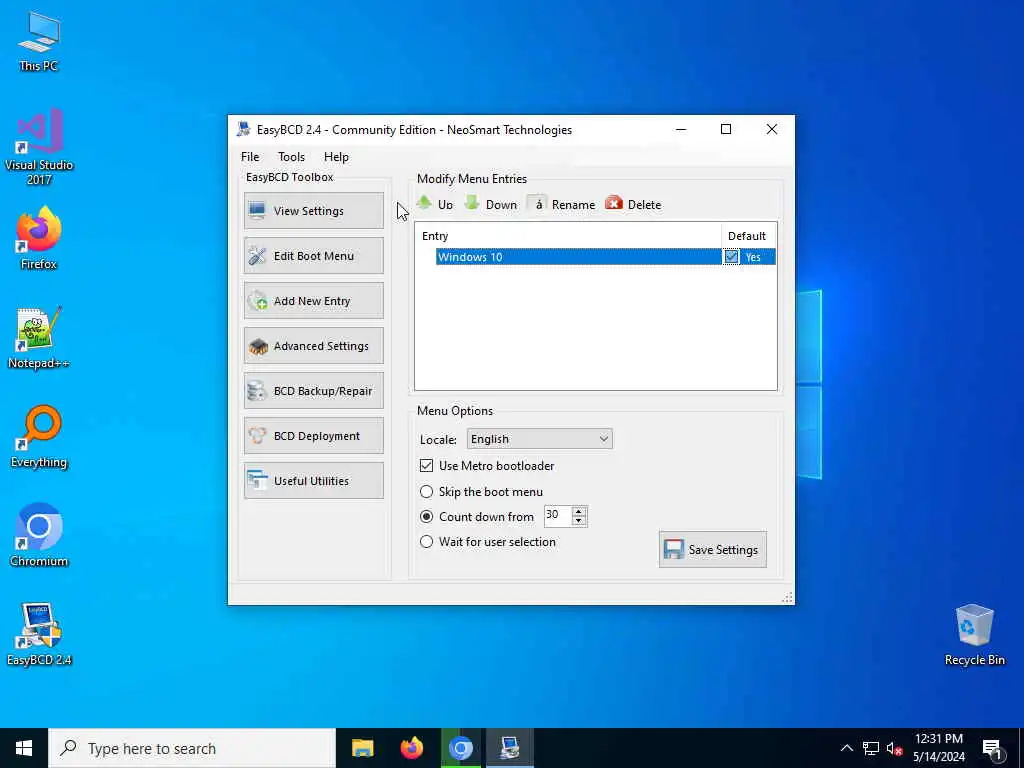Go to Advanced Settings

[x=313, y=345]
